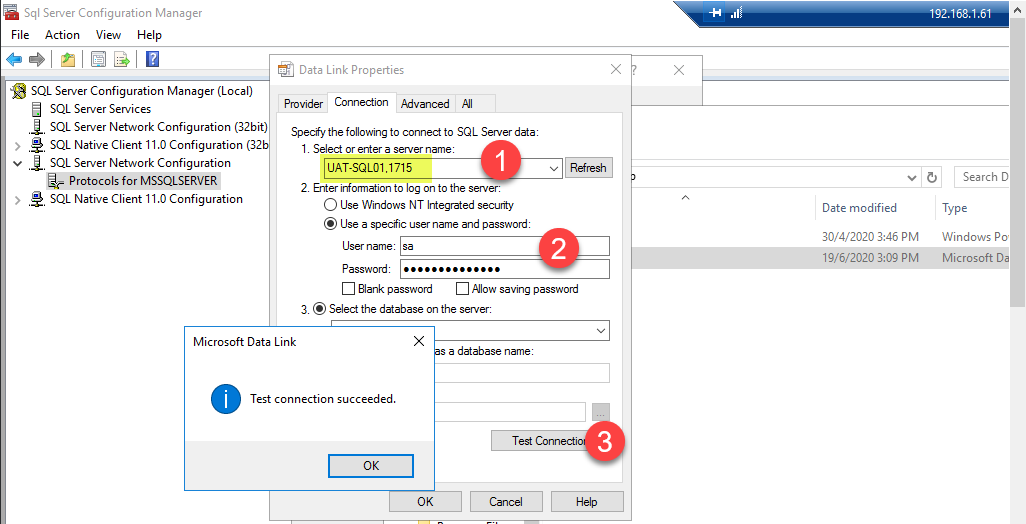1026x524 pixels.
Task: Click the signal strength icon on connection bar
Action: [x=735, y=13]
